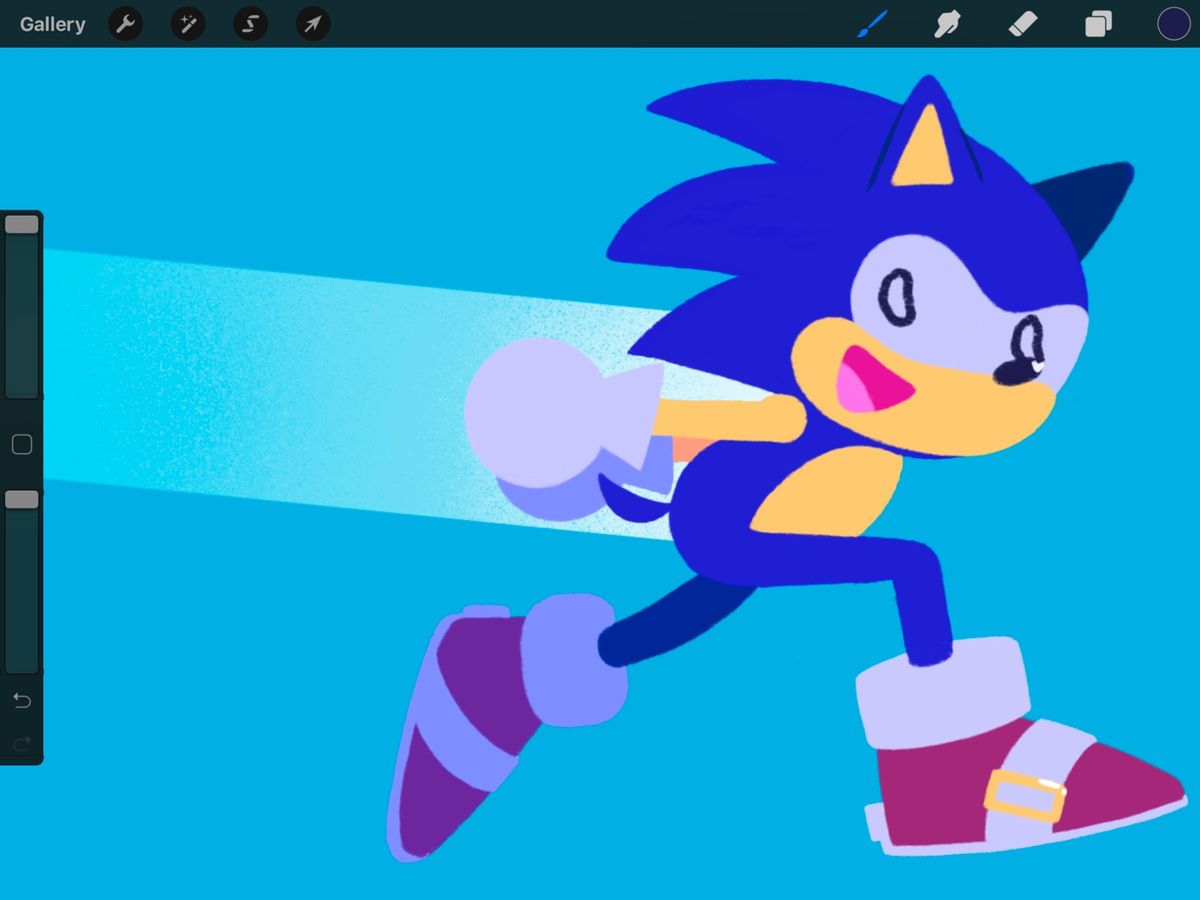Select the Eraser tool
This screenshot has height=900, width=1200.
pyautogui.click(x=1023, y=24)
